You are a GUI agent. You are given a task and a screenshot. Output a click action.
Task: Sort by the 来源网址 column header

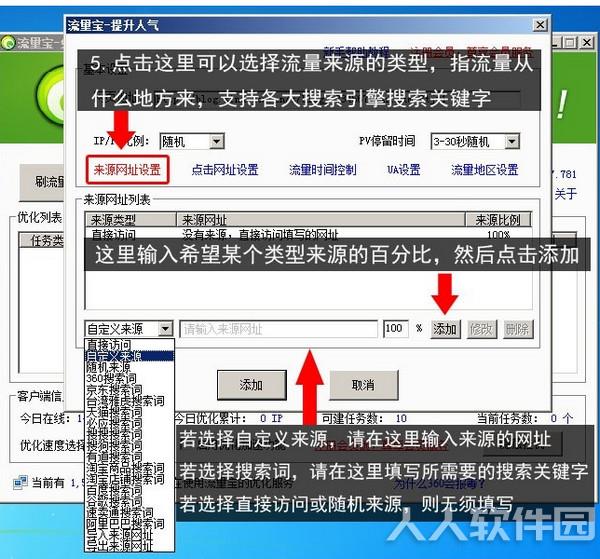(x=320, y=220)
